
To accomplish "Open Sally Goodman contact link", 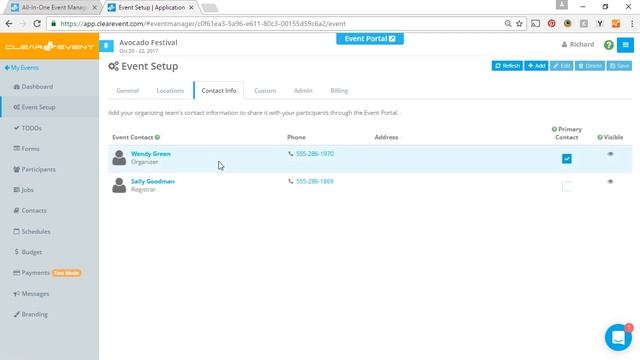I will click(153, 181).
